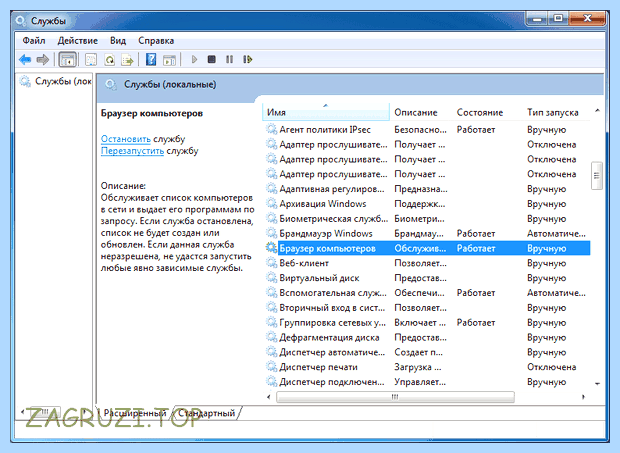
Task: Click scroll up arrow of services list
Action: click(x=597, y=111)
